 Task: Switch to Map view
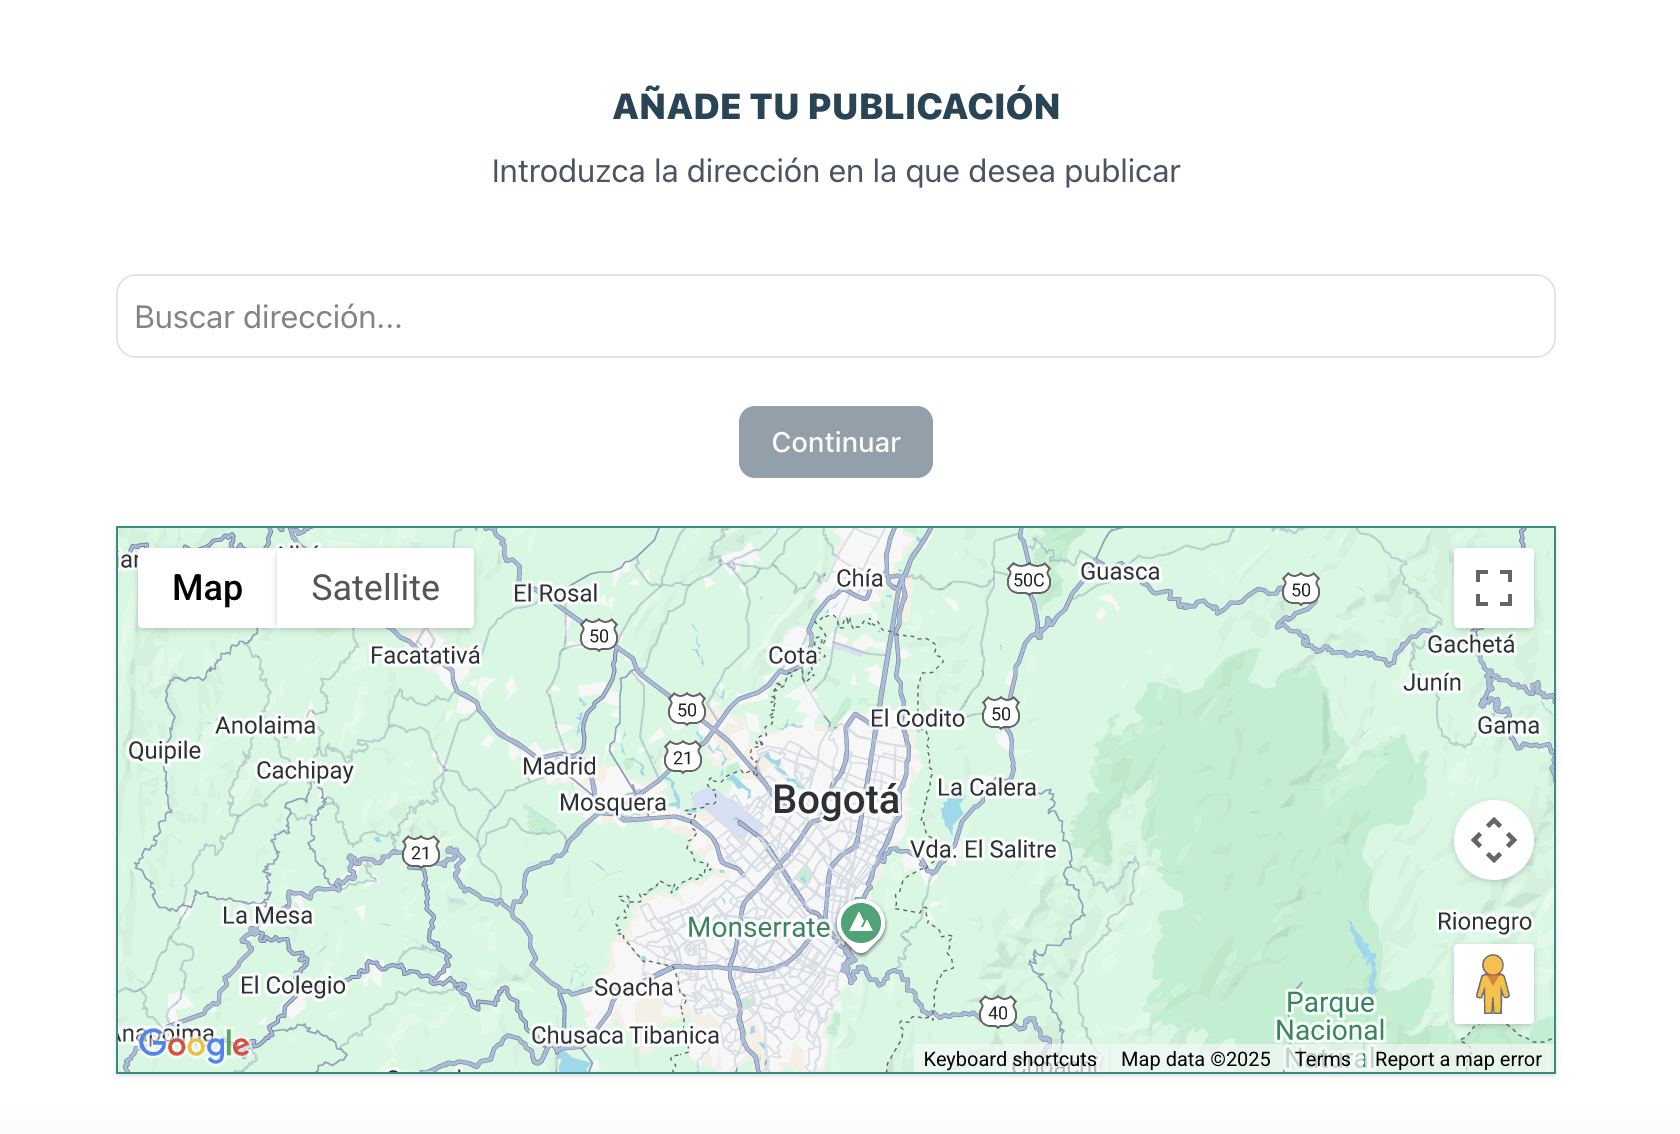(x=206, y=588)
